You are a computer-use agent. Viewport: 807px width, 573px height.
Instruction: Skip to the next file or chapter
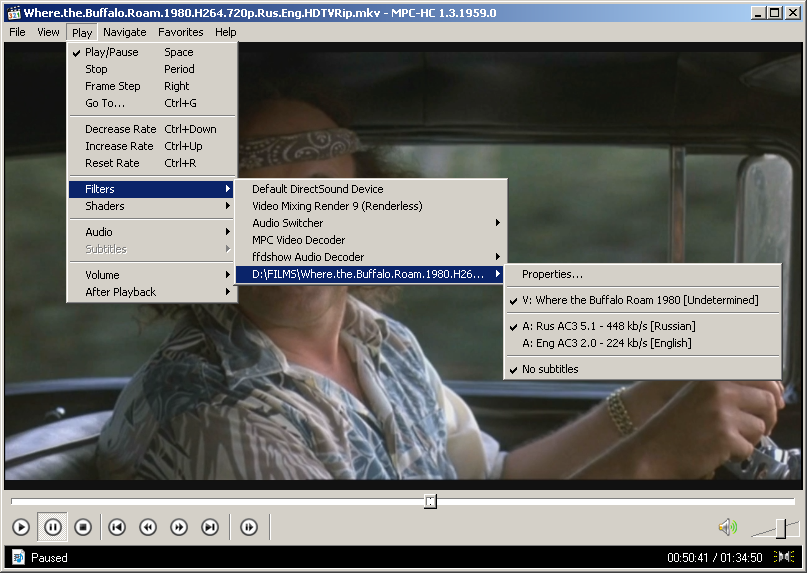(x=210, y=527)
